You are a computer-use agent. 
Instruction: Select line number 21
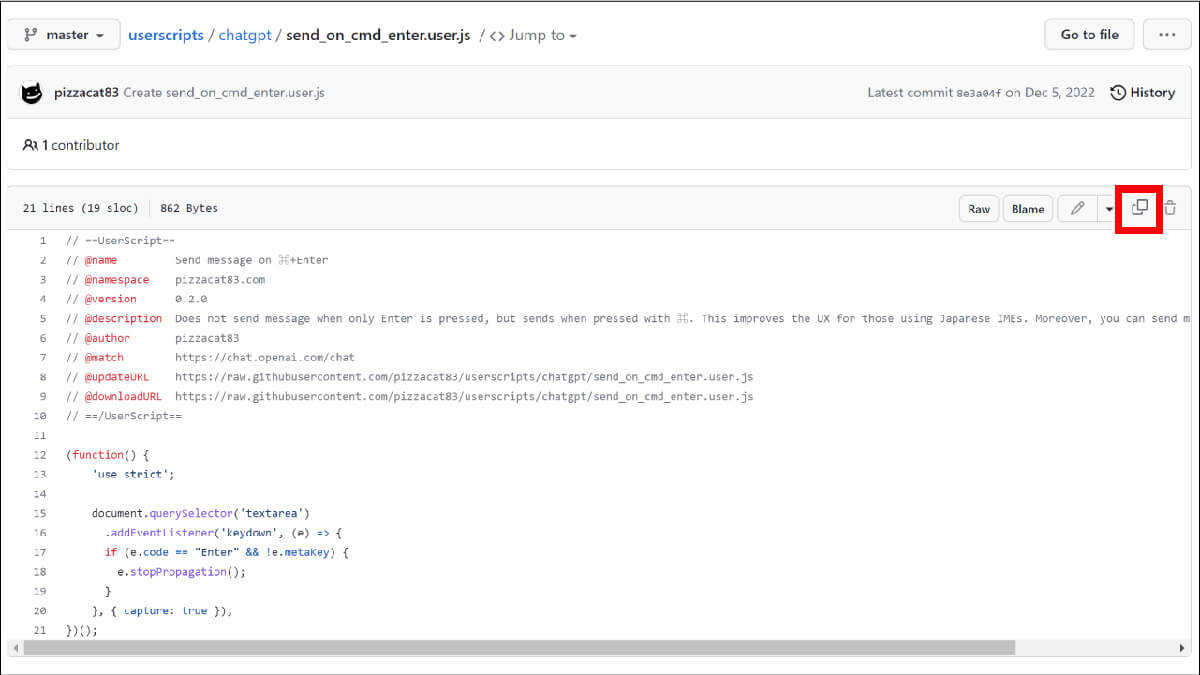(x=40, y=630)
